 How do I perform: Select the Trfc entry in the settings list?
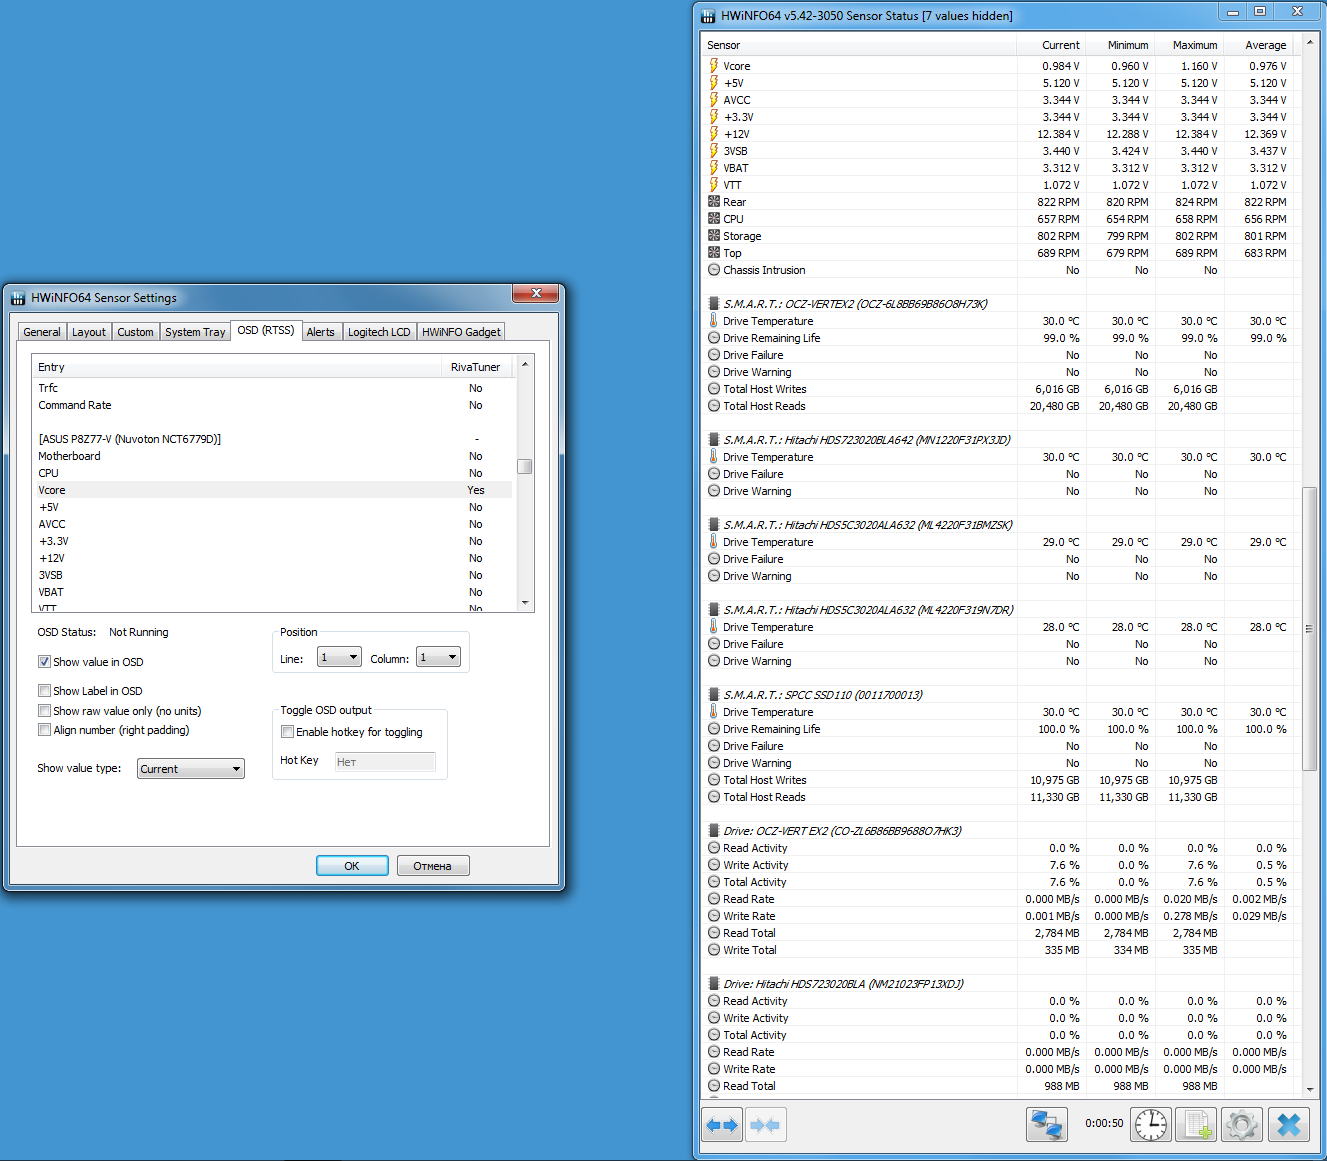(272, 388)
